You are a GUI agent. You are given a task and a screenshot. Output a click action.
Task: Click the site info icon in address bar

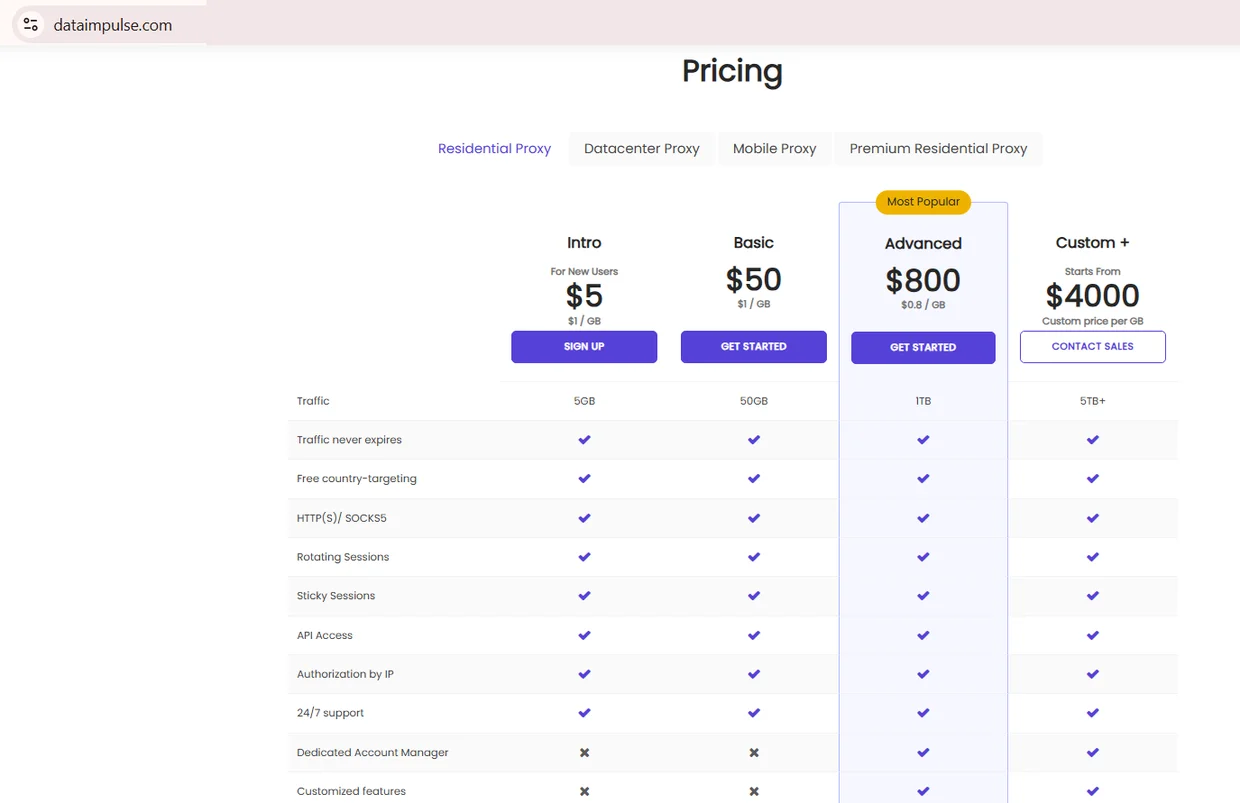coord(30,24)
